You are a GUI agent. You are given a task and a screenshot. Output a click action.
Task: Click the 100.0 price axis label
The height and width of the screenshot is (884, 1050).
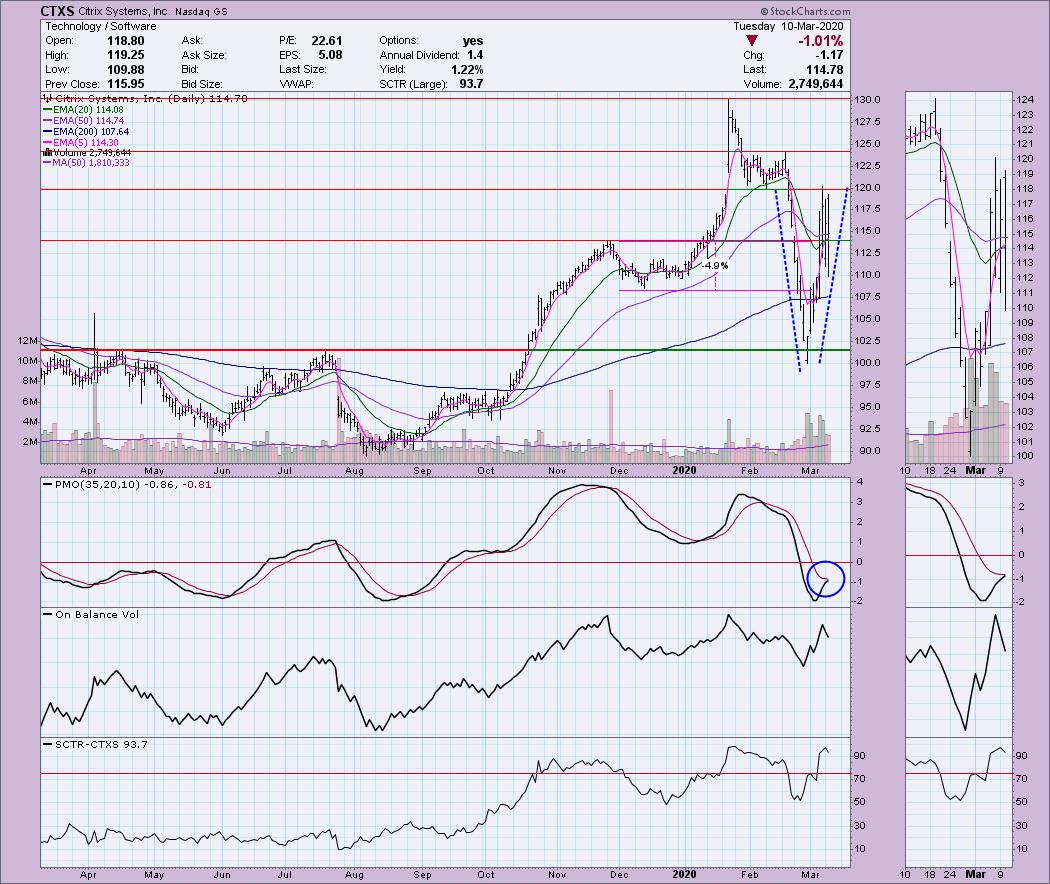click(x=869, y=363)
